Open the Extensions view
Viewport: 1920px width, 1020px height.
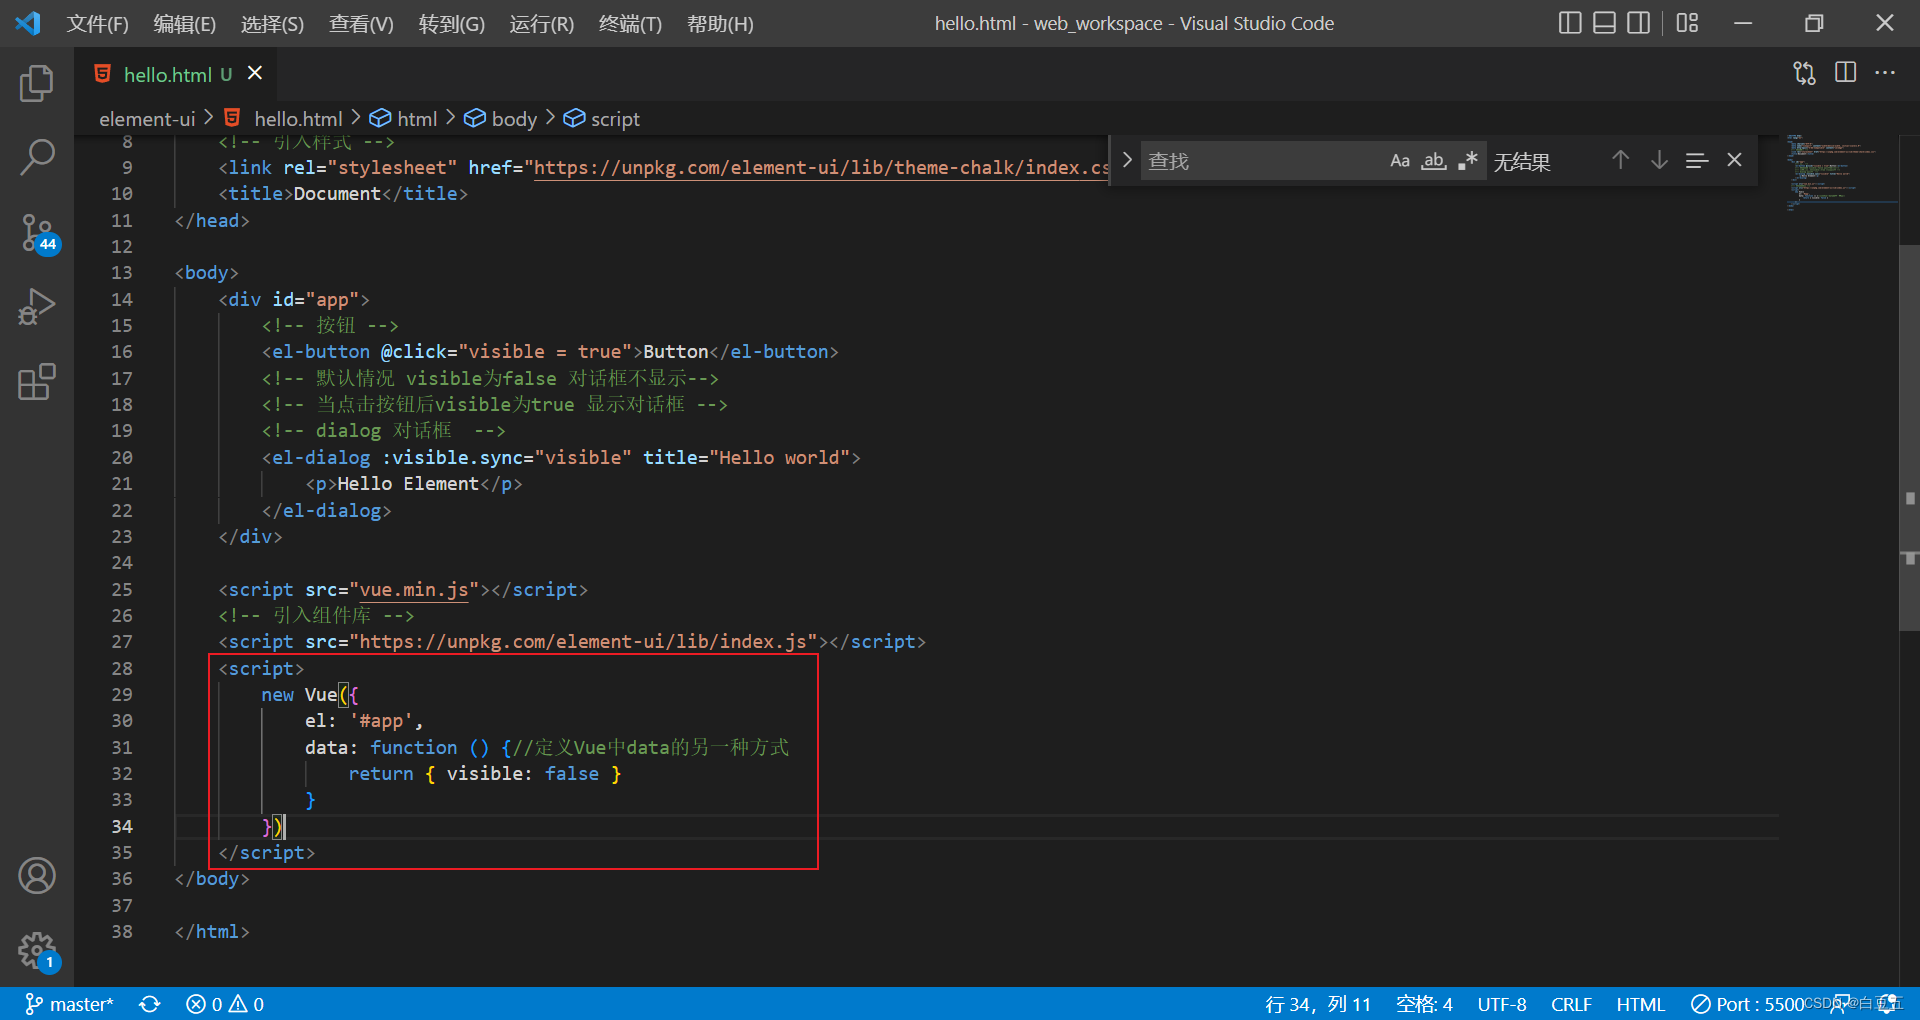[x=37, y=381]
